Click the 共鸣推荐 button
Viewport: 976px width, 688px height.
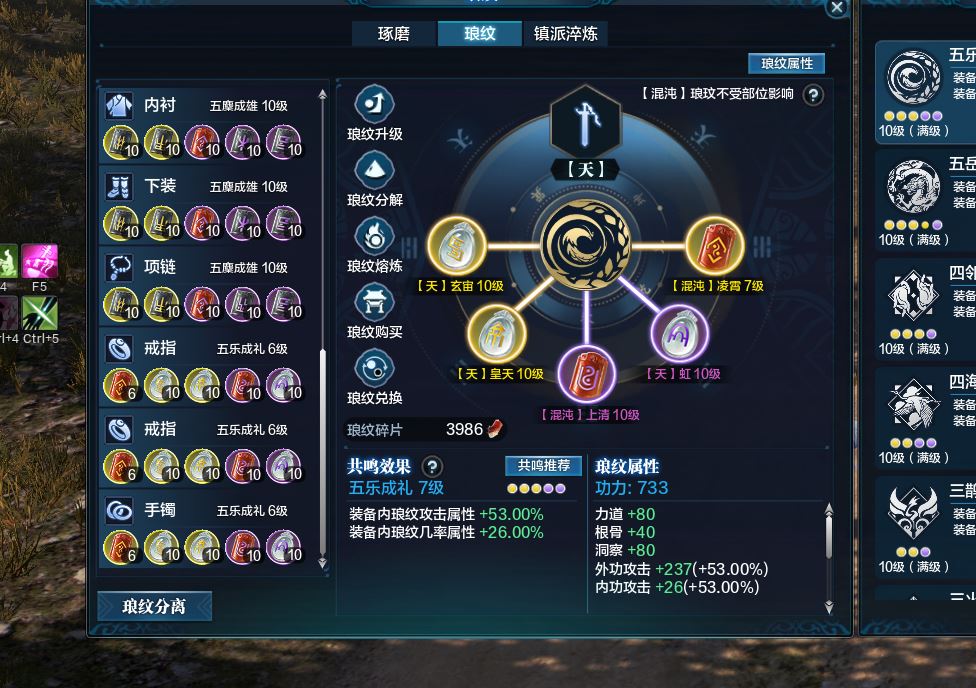543,466
